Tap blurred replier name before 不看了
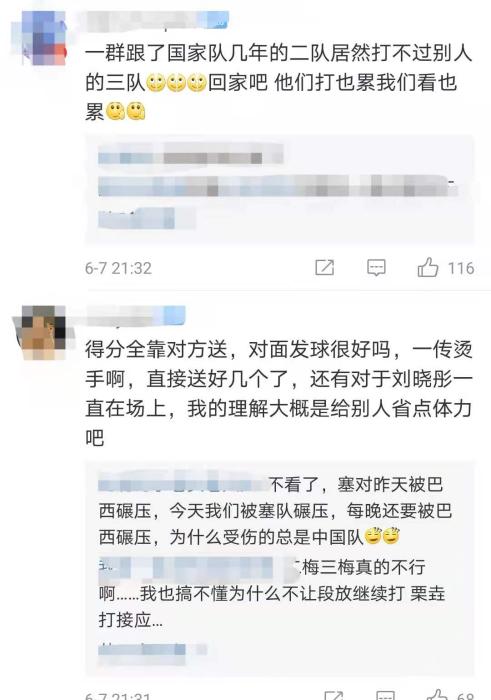 183,484
